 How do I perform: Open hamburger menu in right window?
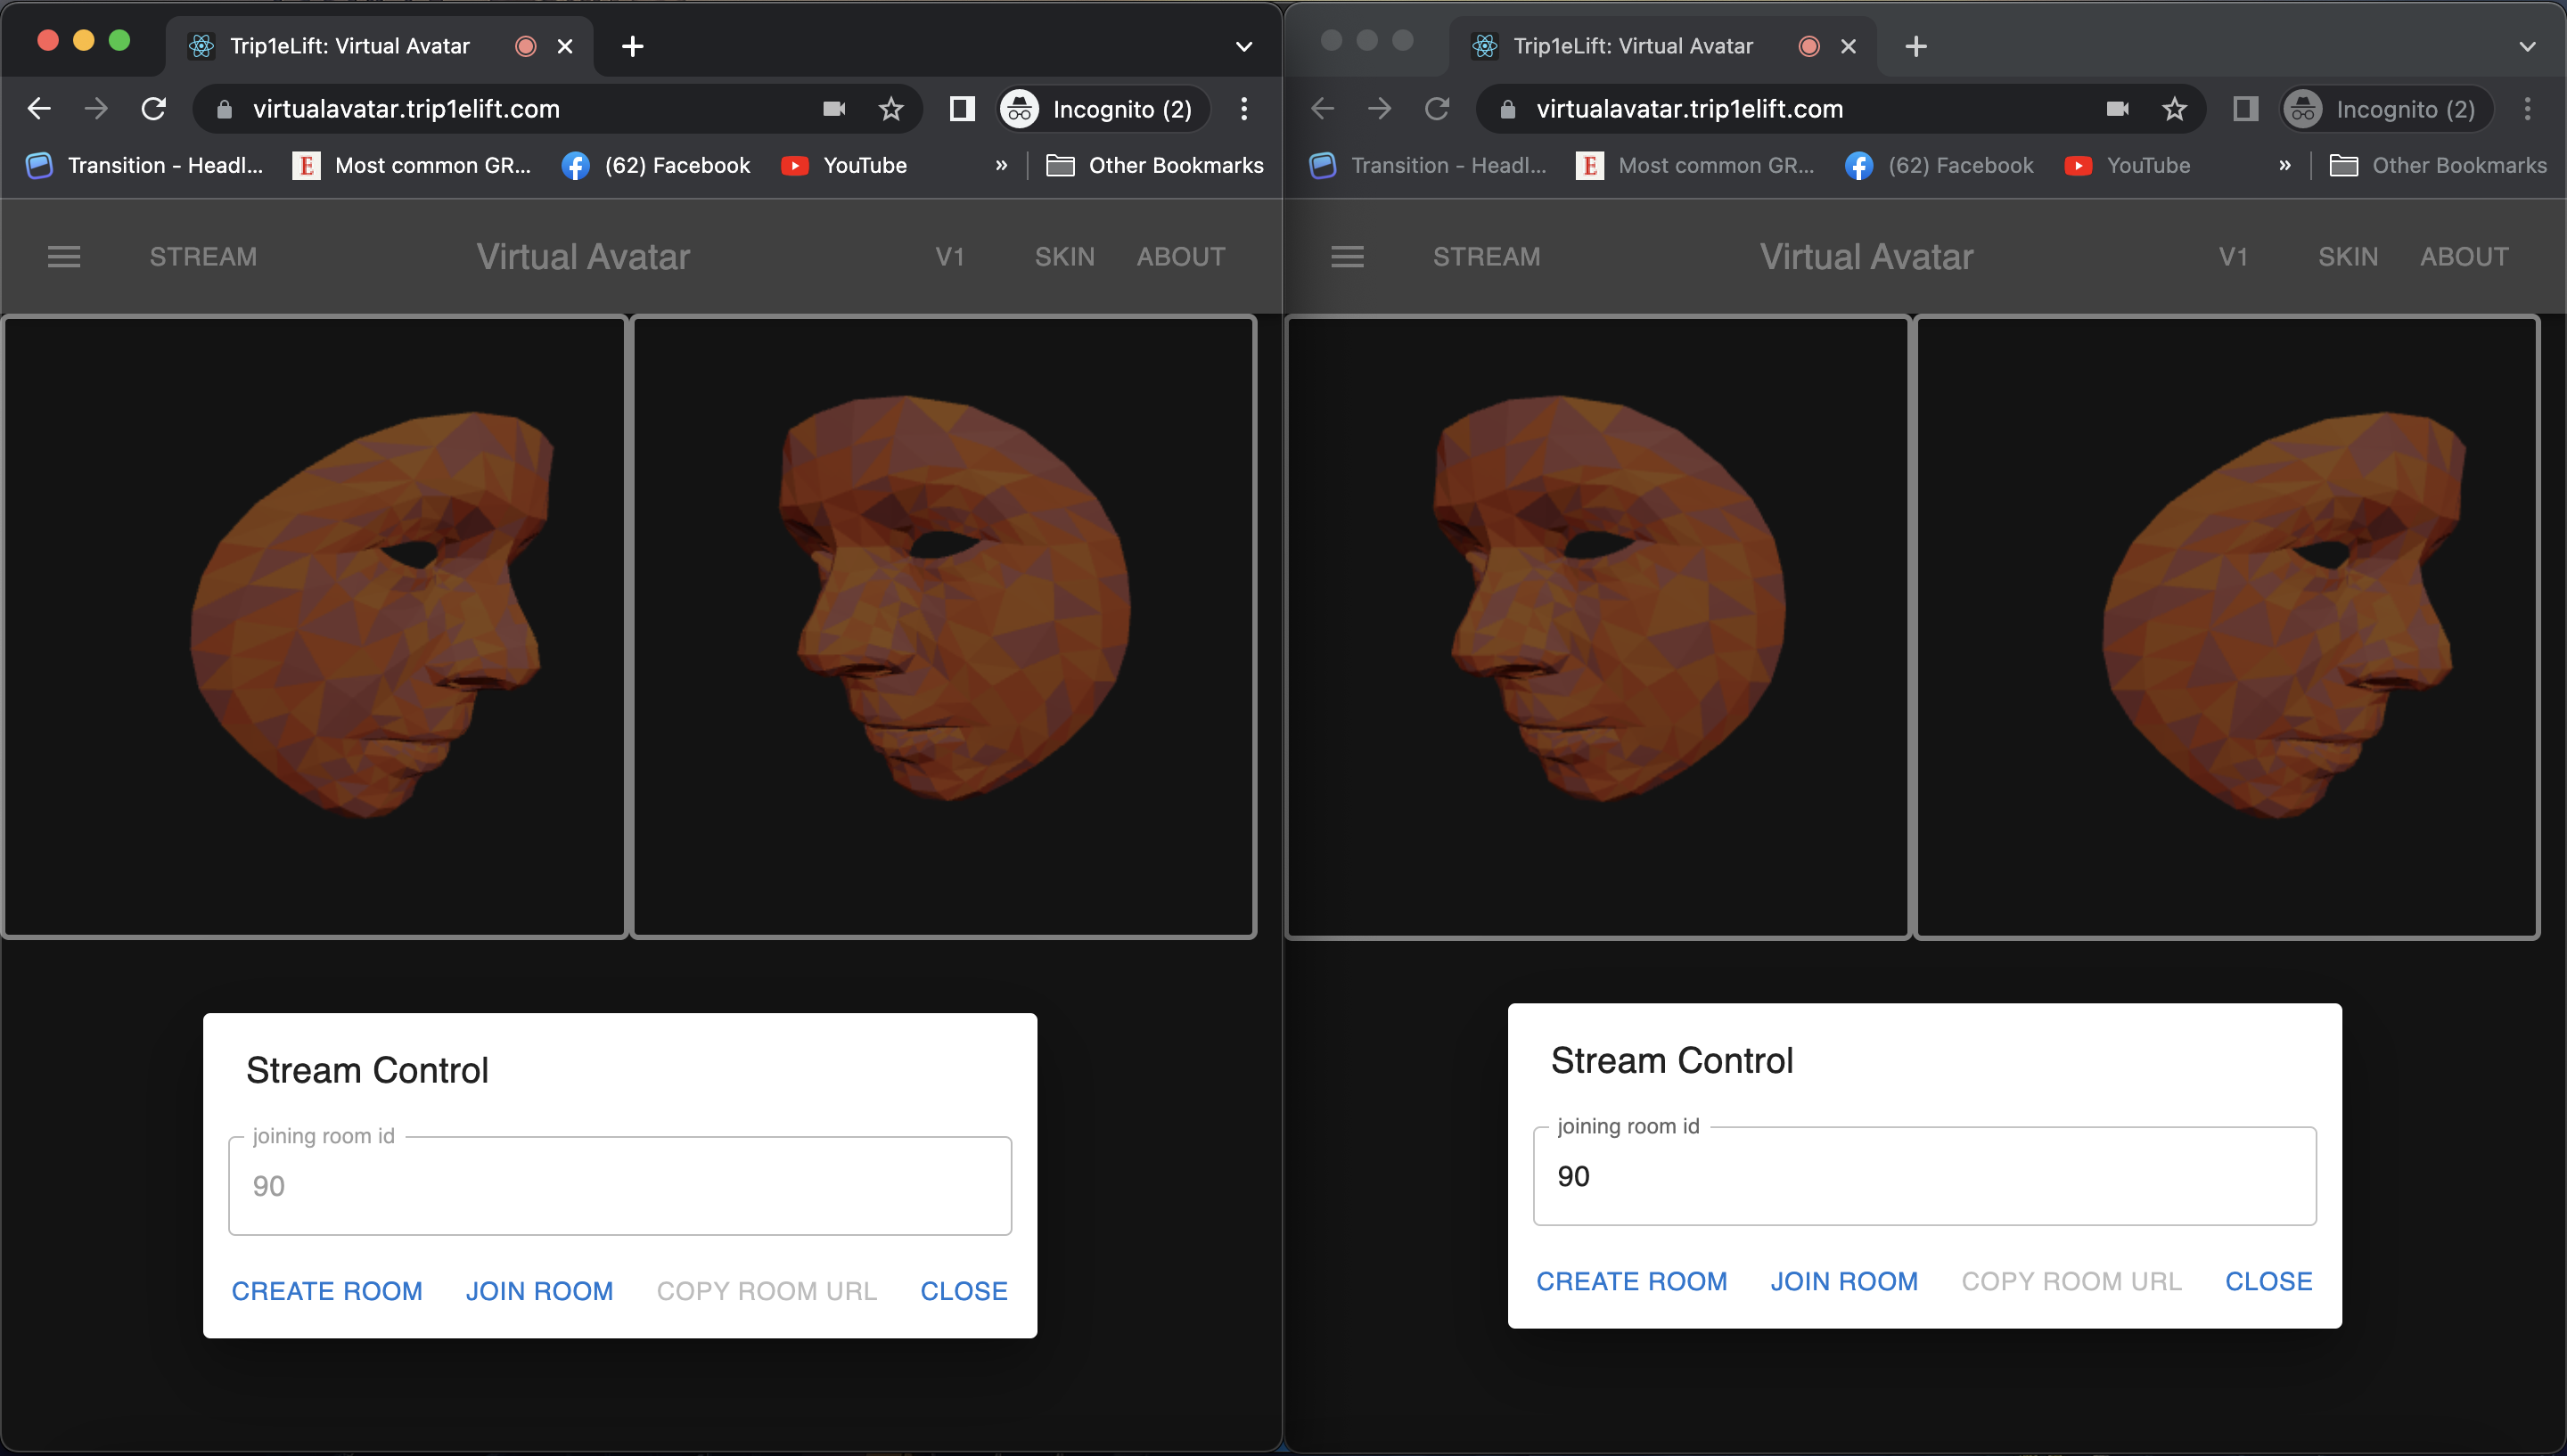[x=1347, y=257]
